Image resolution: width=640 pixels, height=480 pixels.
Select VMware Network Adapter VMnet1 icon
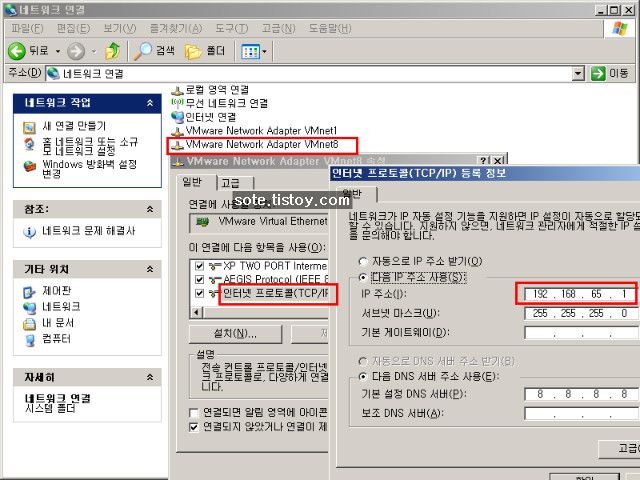177,131
